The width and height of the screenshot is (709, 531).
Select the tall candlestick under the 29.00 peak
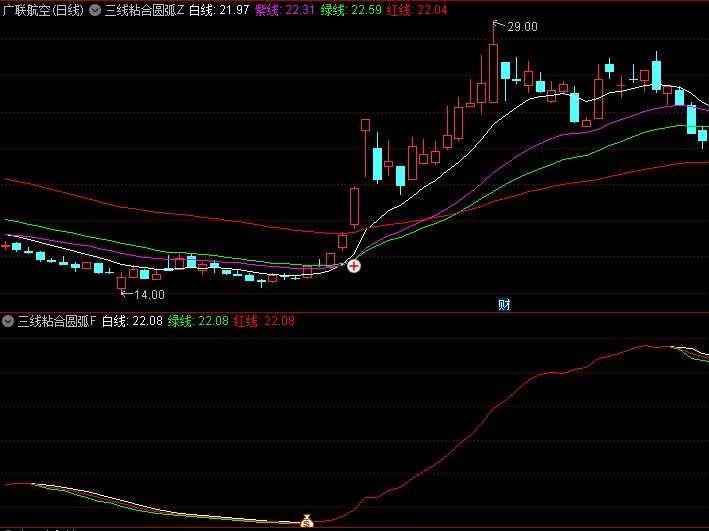click(493, 72)
